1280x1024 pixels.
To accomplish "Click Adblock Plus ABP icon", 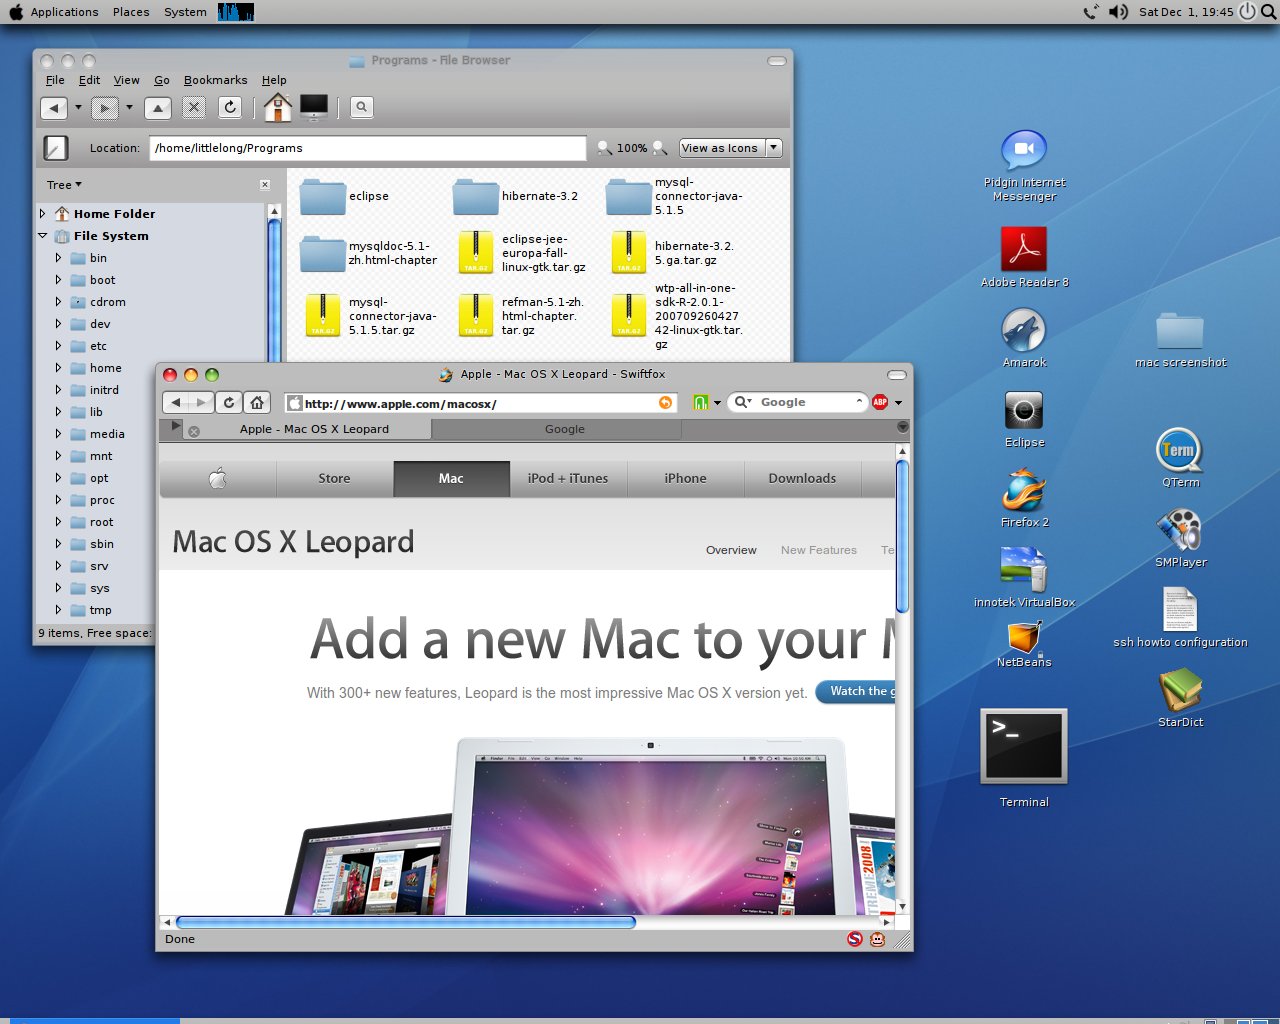I will point(880,402).
